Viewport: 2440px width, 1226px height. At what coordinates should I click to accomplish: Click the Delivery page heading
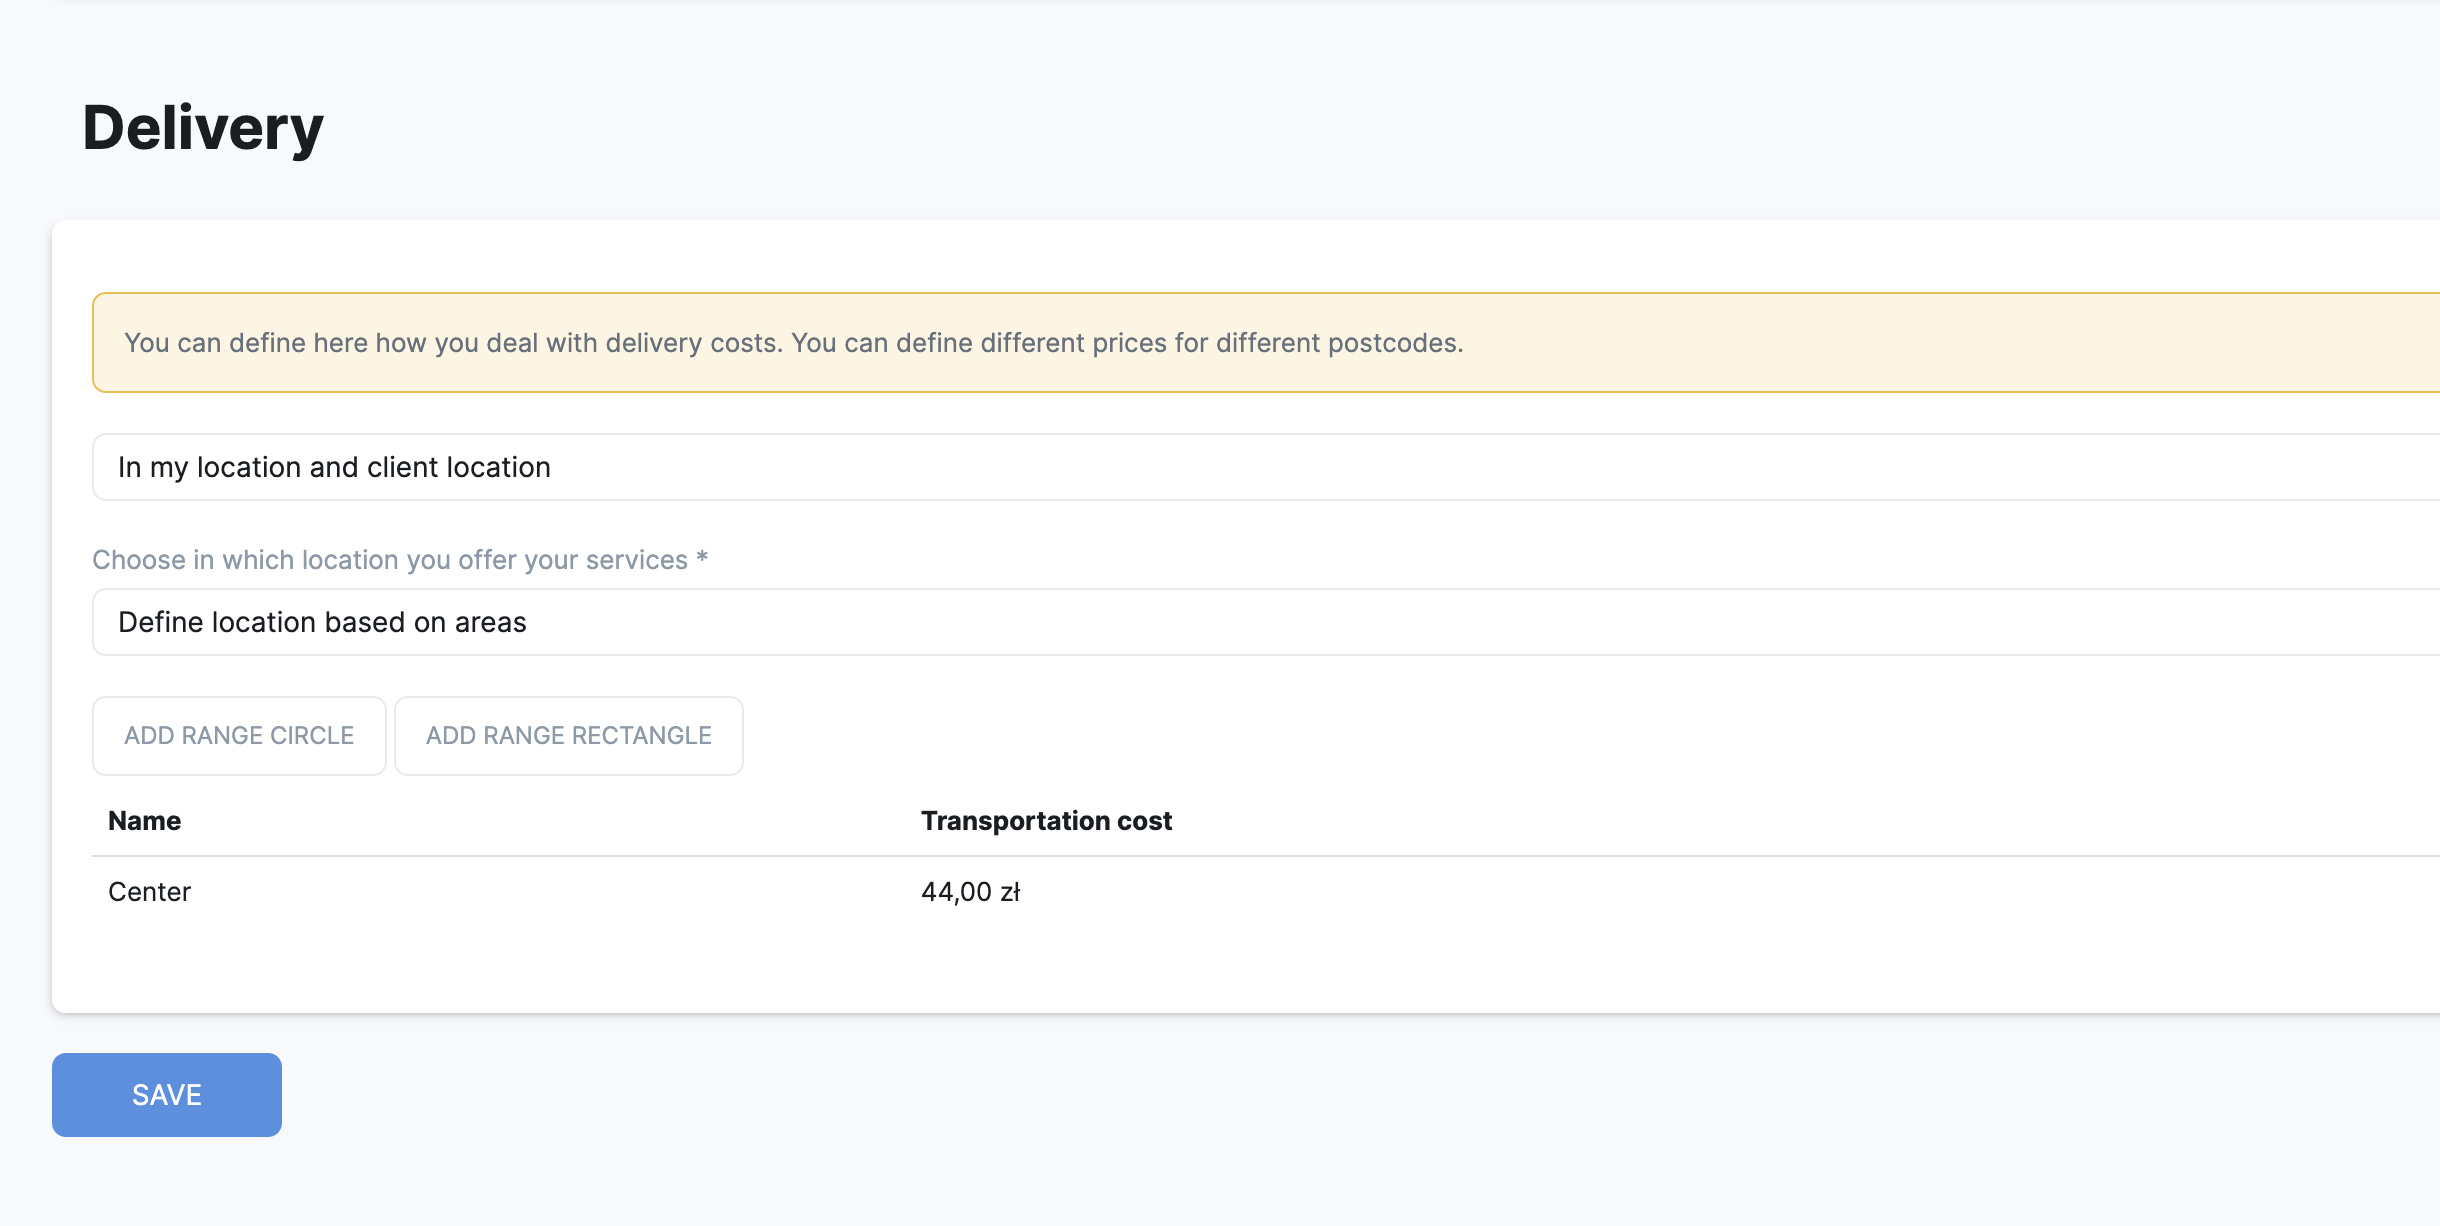point(203,128)
